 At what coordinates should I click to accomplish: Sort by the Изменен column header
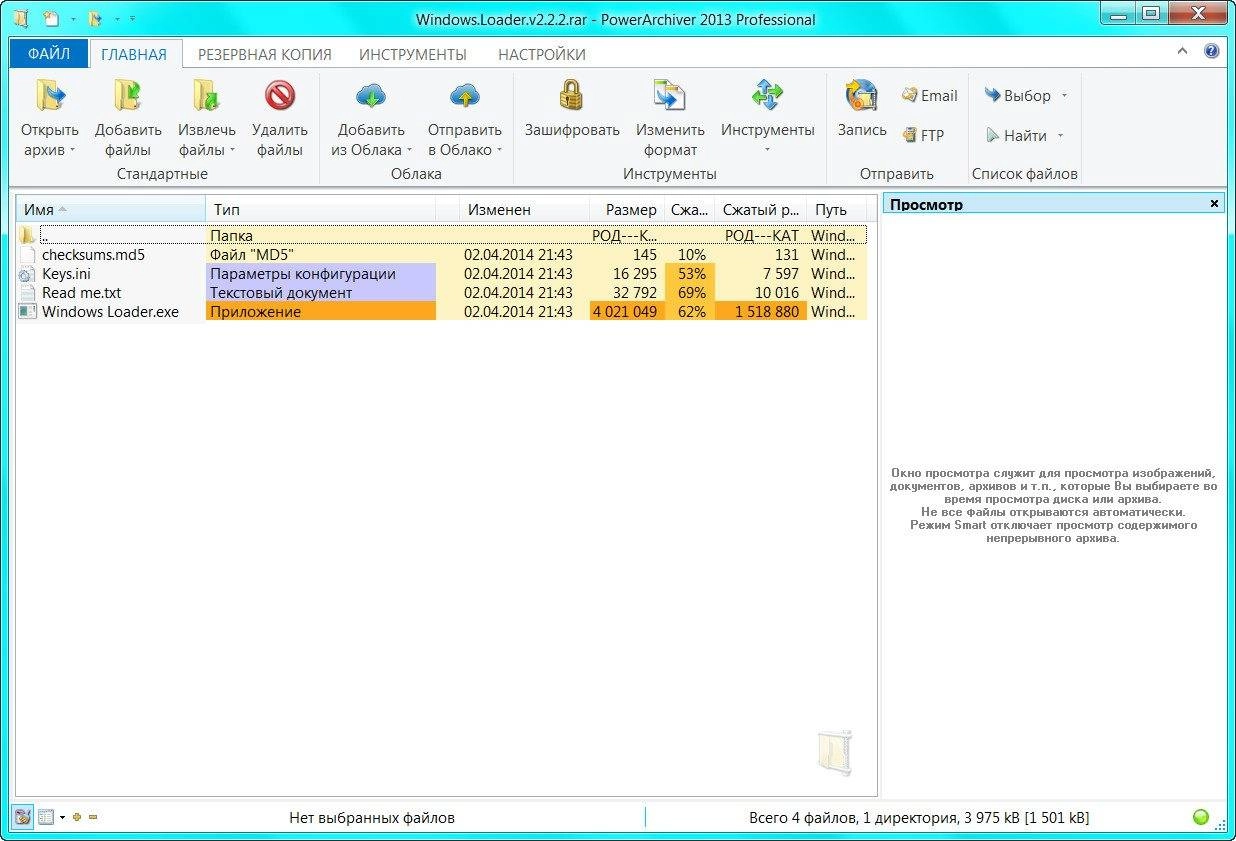coord(524,210)
